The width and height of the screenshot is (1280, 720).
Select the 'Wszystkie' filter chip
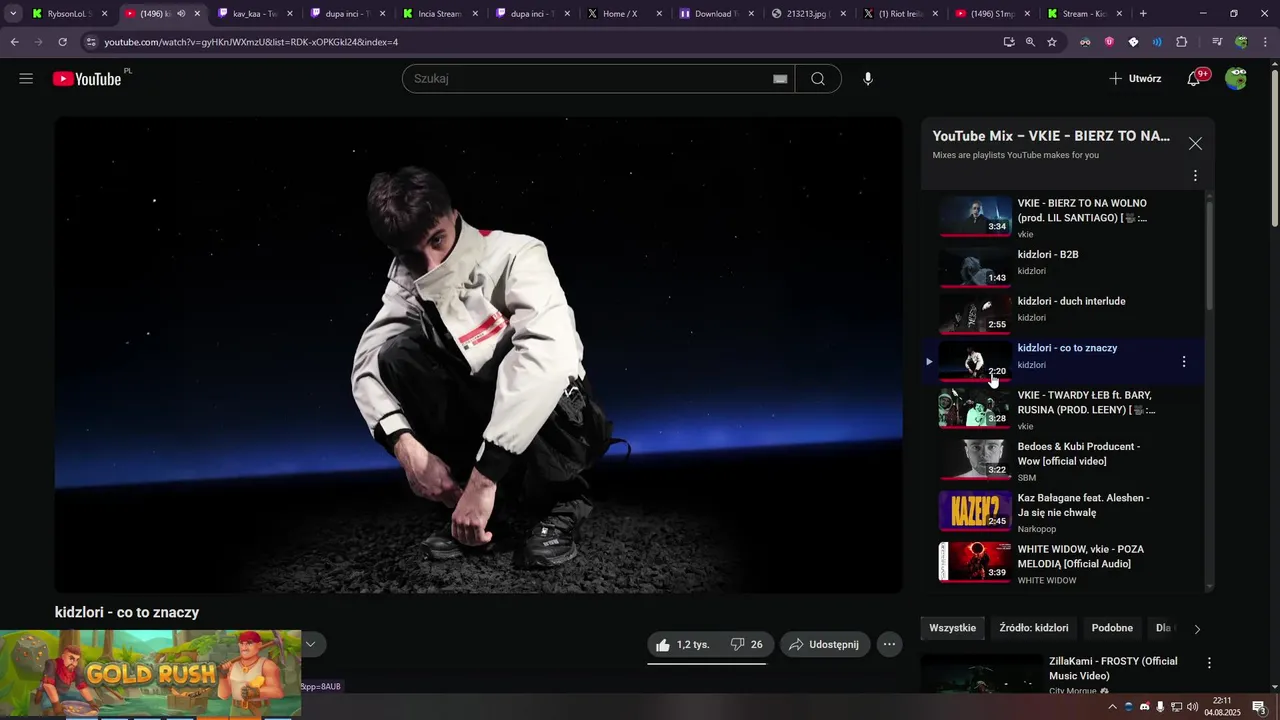tap(952, 628)
